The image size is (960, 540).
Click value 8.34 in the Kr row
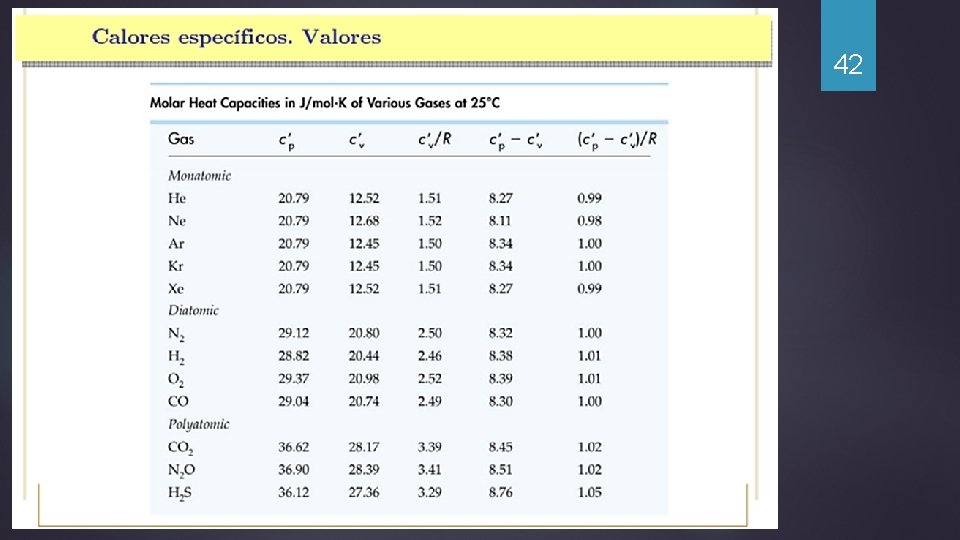point(500,266)
